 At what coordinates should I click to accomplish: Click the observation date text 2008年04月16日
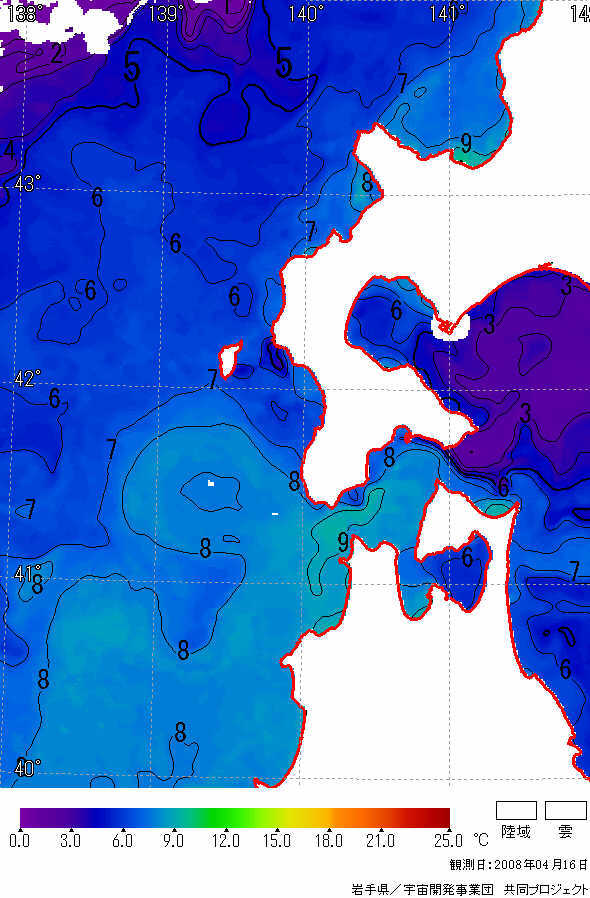(x=540, y=864)
